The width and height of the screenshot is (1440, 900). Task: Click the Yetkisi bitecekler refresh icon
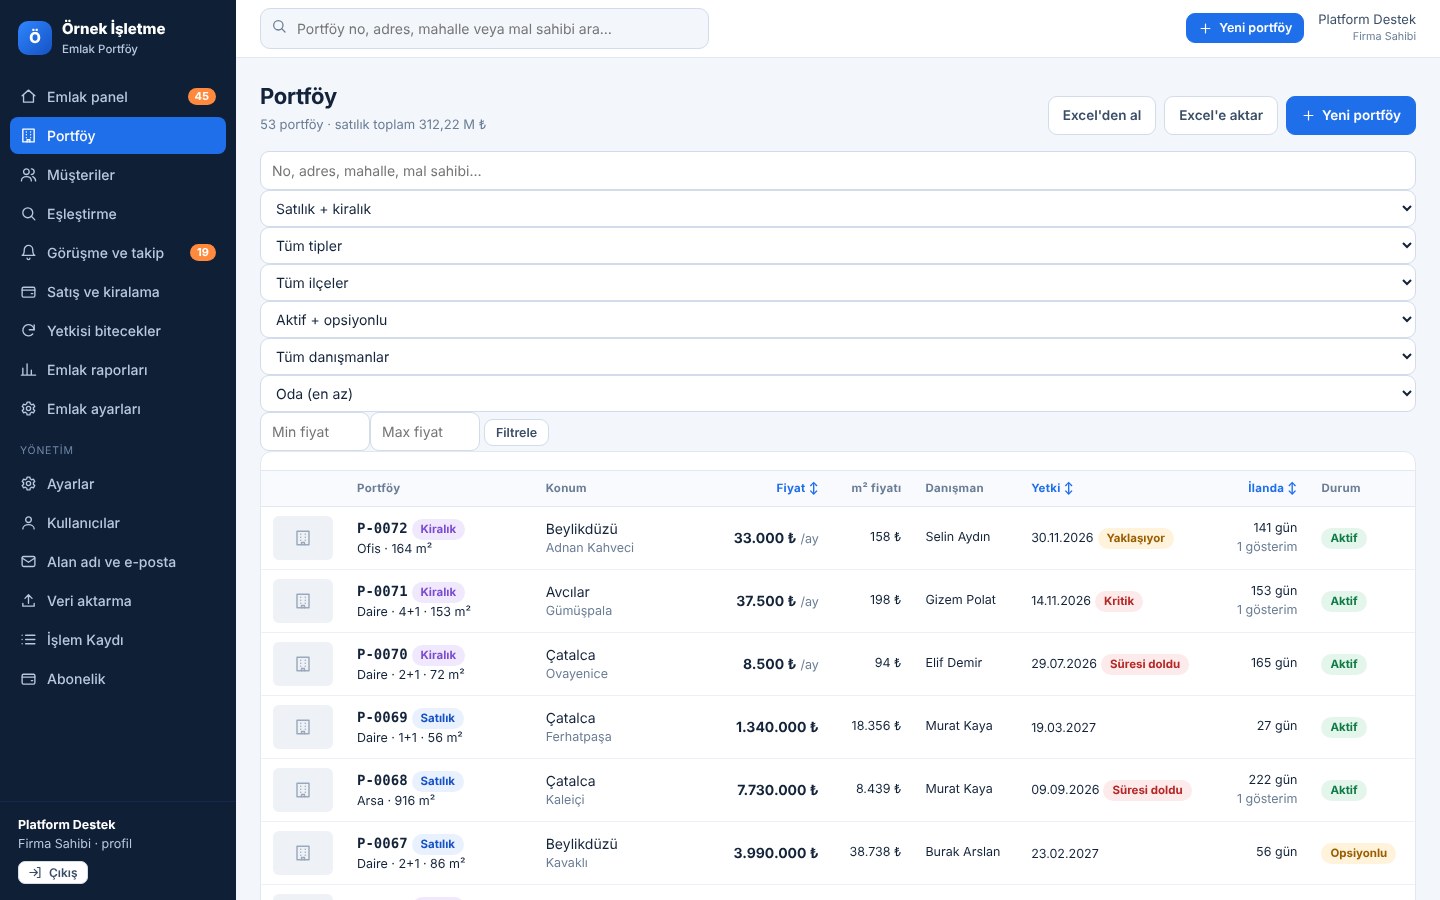click(x=29, y=331)
